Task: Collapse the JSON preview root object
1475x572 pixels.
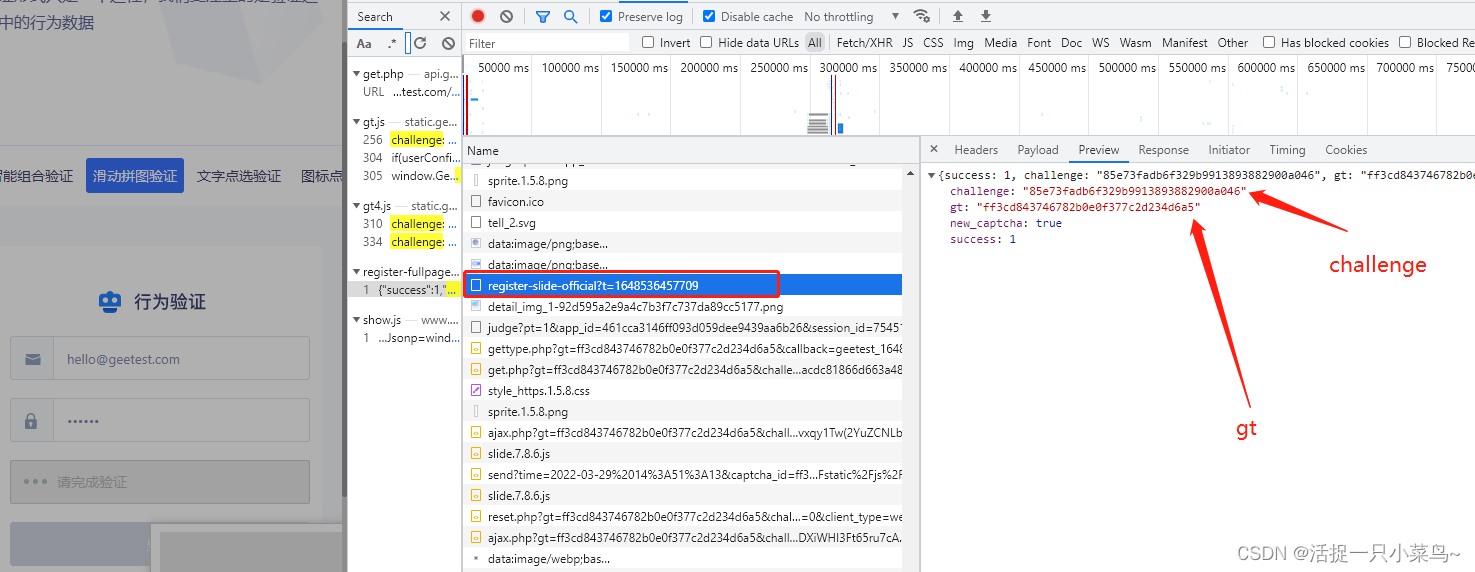Action: pyautogui.click(x=932, y=176)
